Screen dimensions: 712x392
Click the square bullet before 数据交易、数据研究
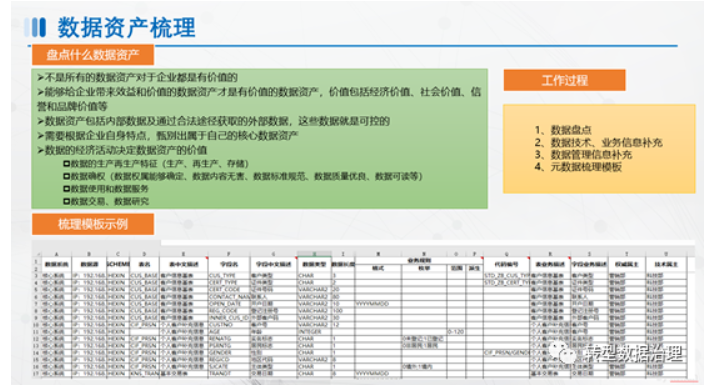coord(66,201)
